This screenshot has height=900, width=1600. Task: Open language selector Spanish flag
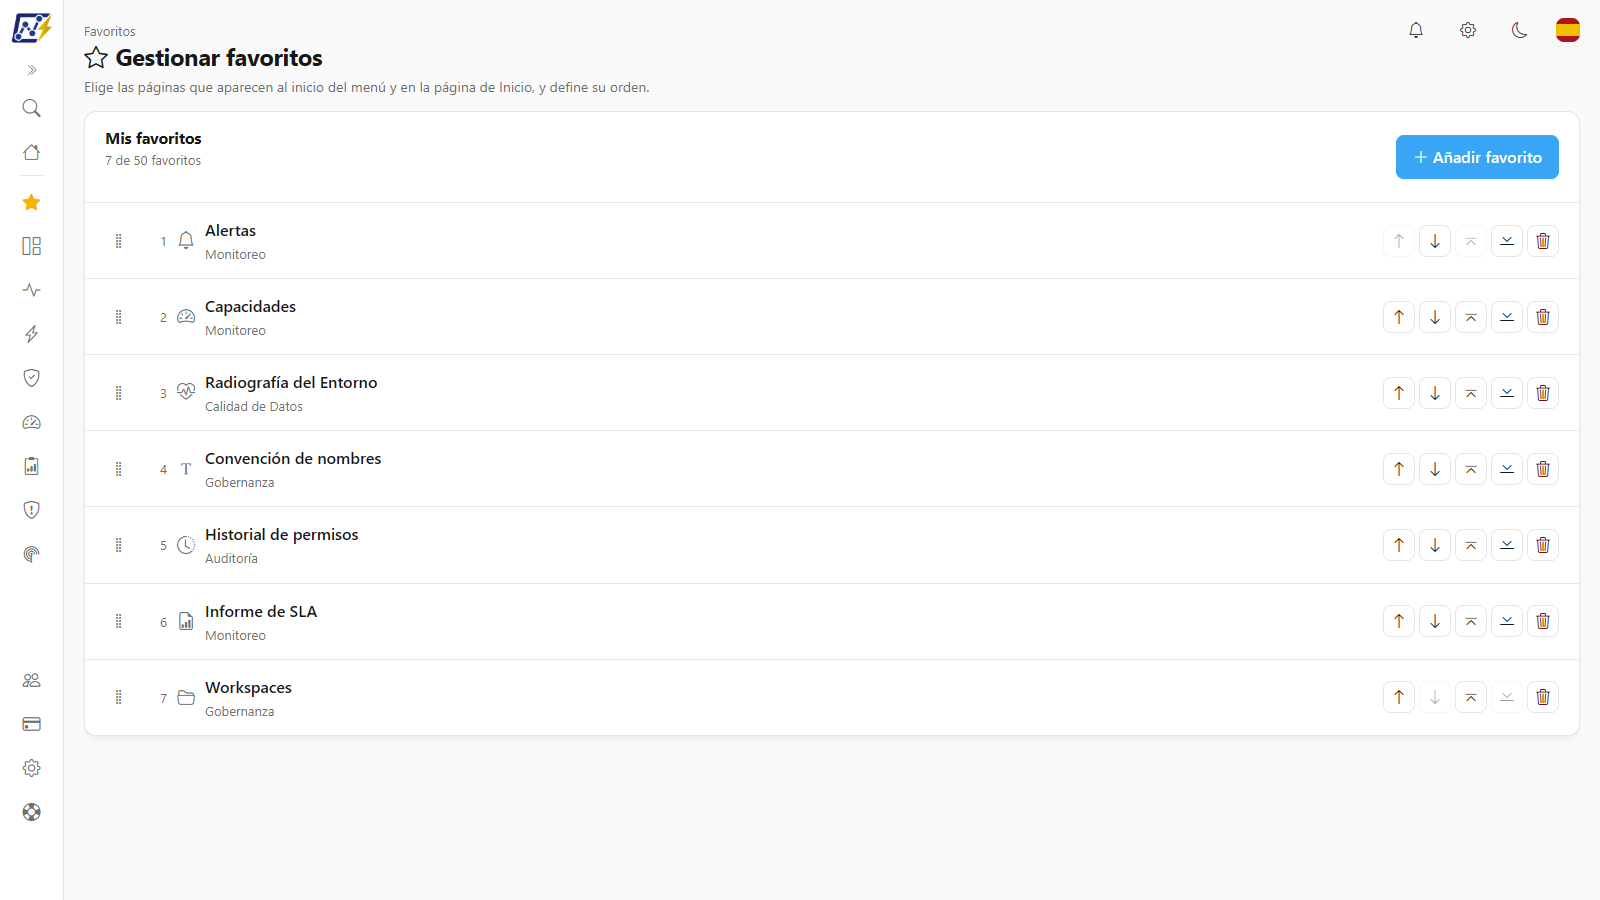point(1568,30)
